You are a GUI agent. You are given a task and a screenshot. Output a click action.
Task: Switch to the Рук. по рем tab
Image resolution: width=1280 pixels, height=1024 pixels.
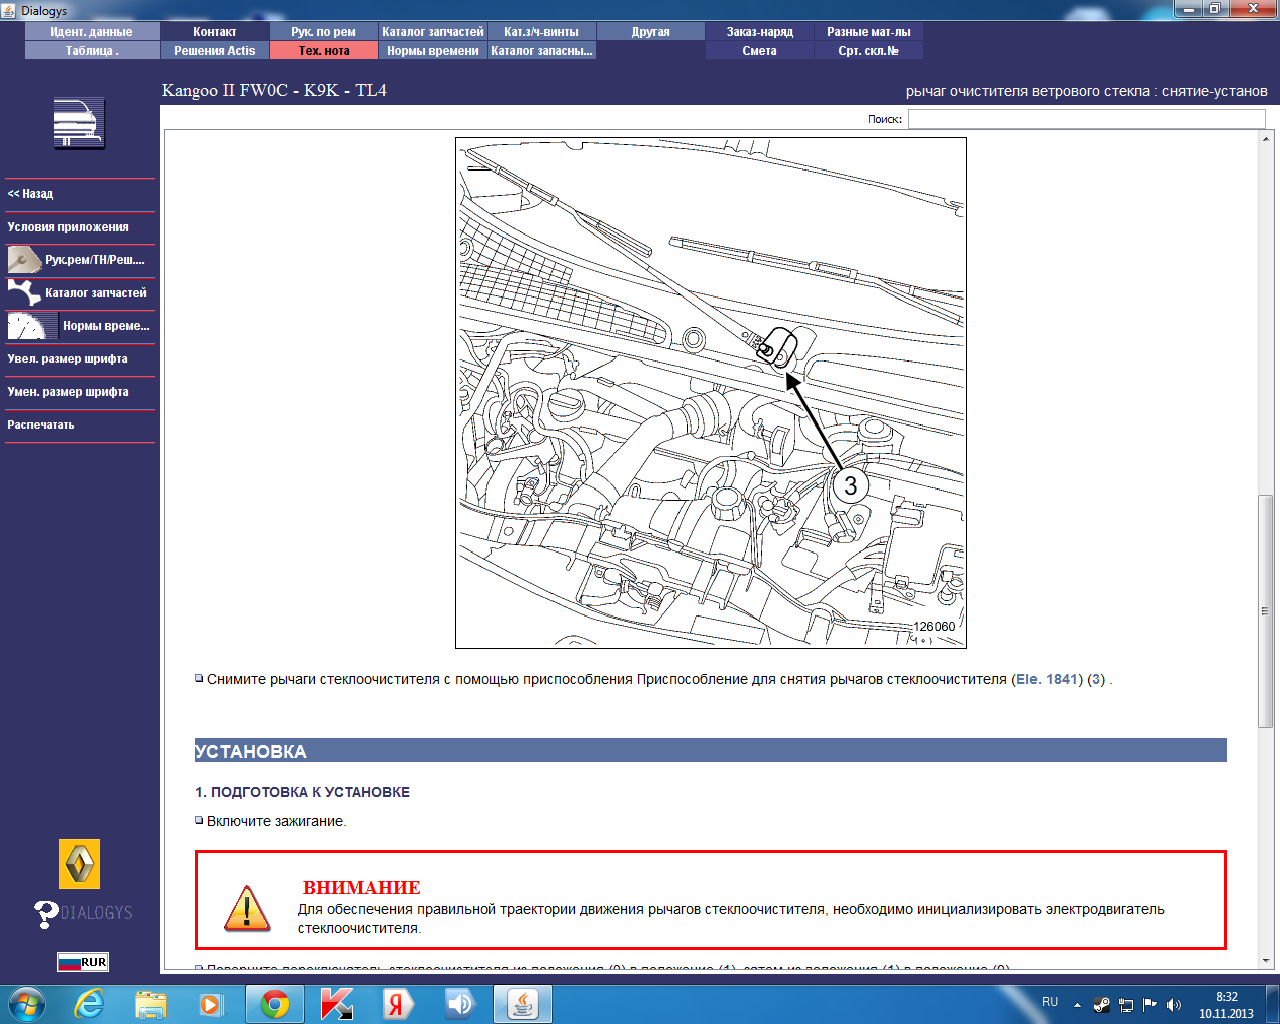(324, 32)
